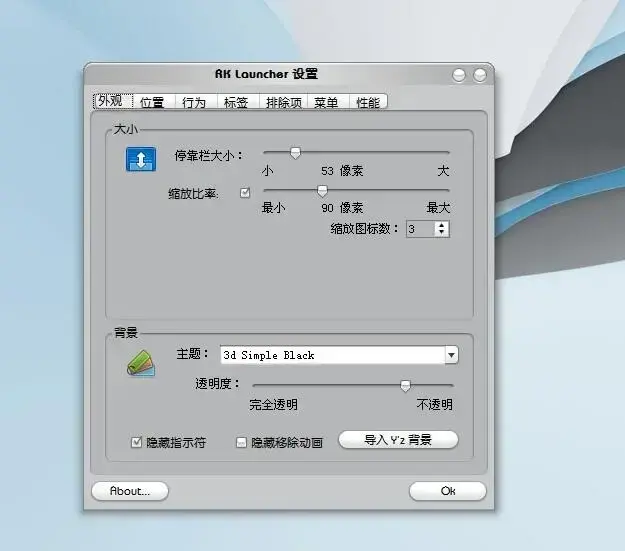Viewport: 625px width, 551px height.
Task: Click the right round title bar button
Action: click(x=480, y=75)
